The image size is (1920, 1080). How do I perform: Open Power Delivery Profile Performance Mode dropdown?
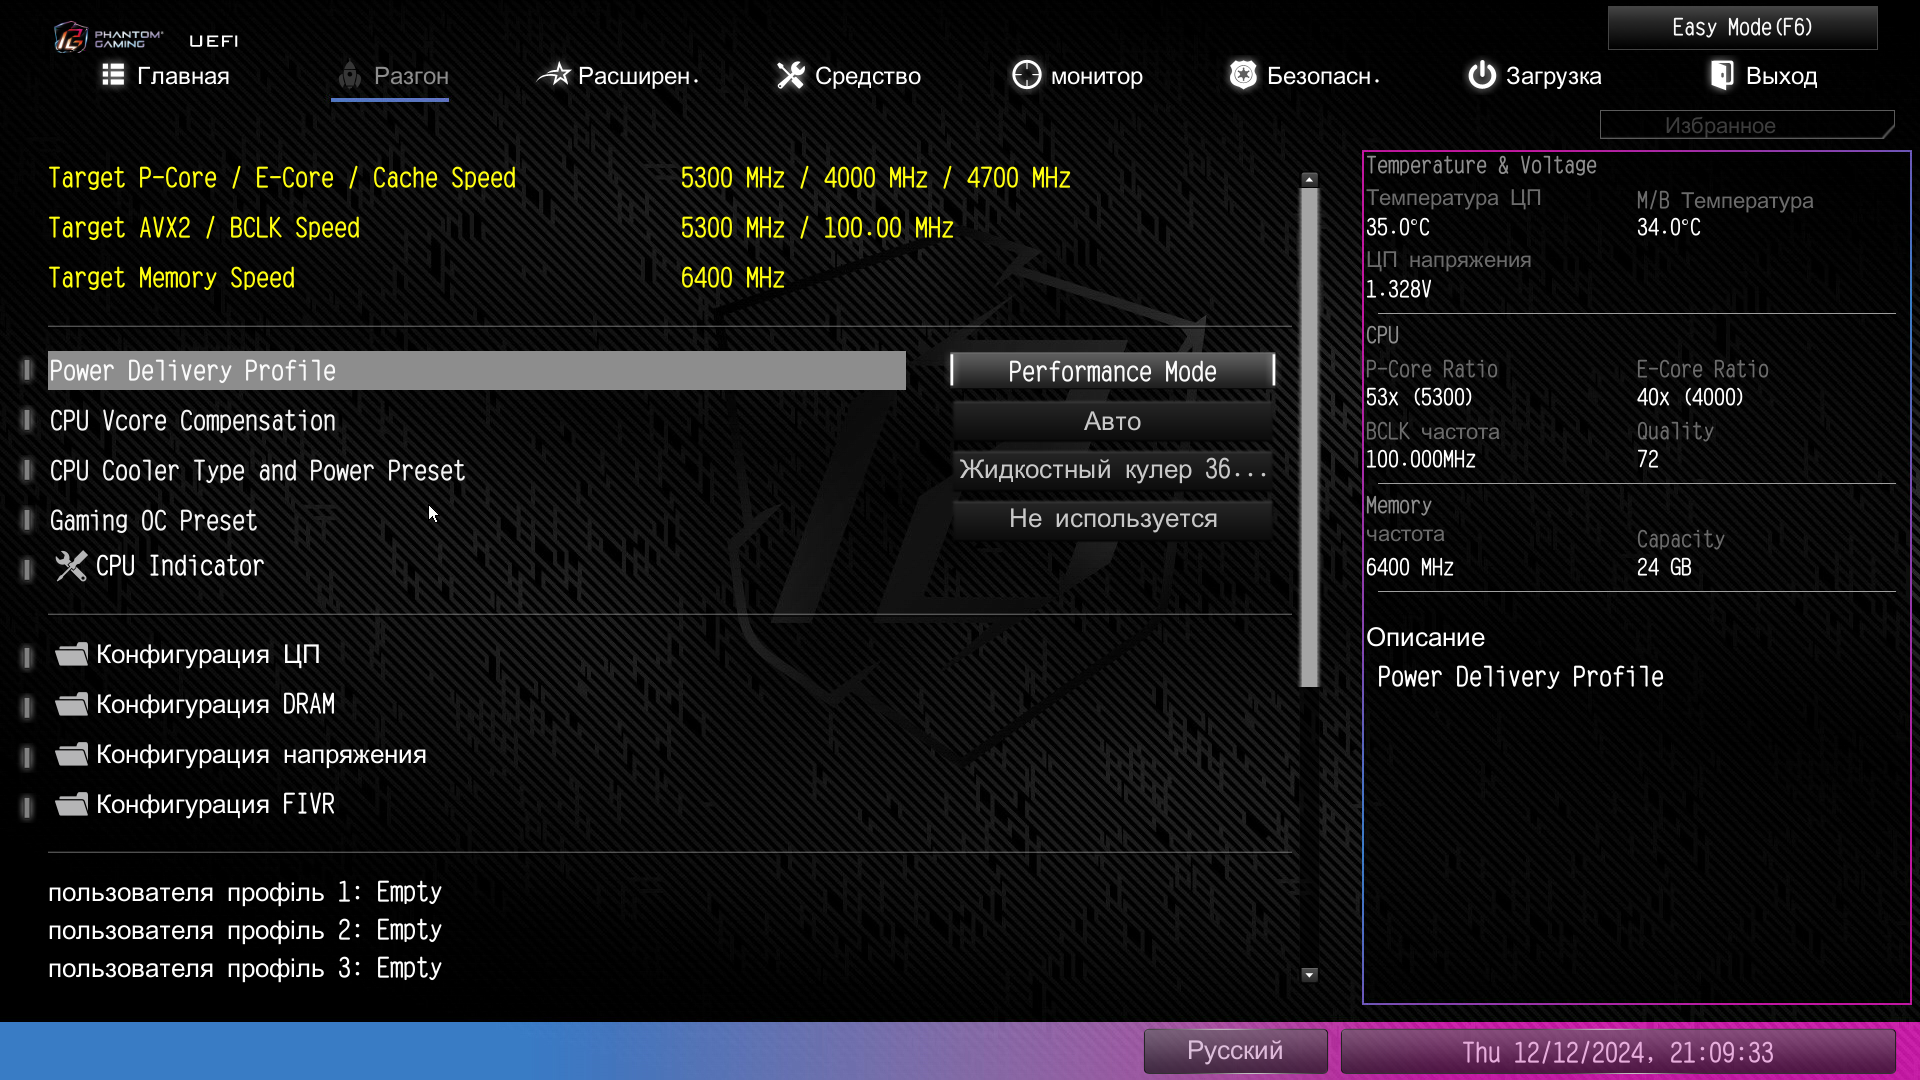(x=1112, y=371)
